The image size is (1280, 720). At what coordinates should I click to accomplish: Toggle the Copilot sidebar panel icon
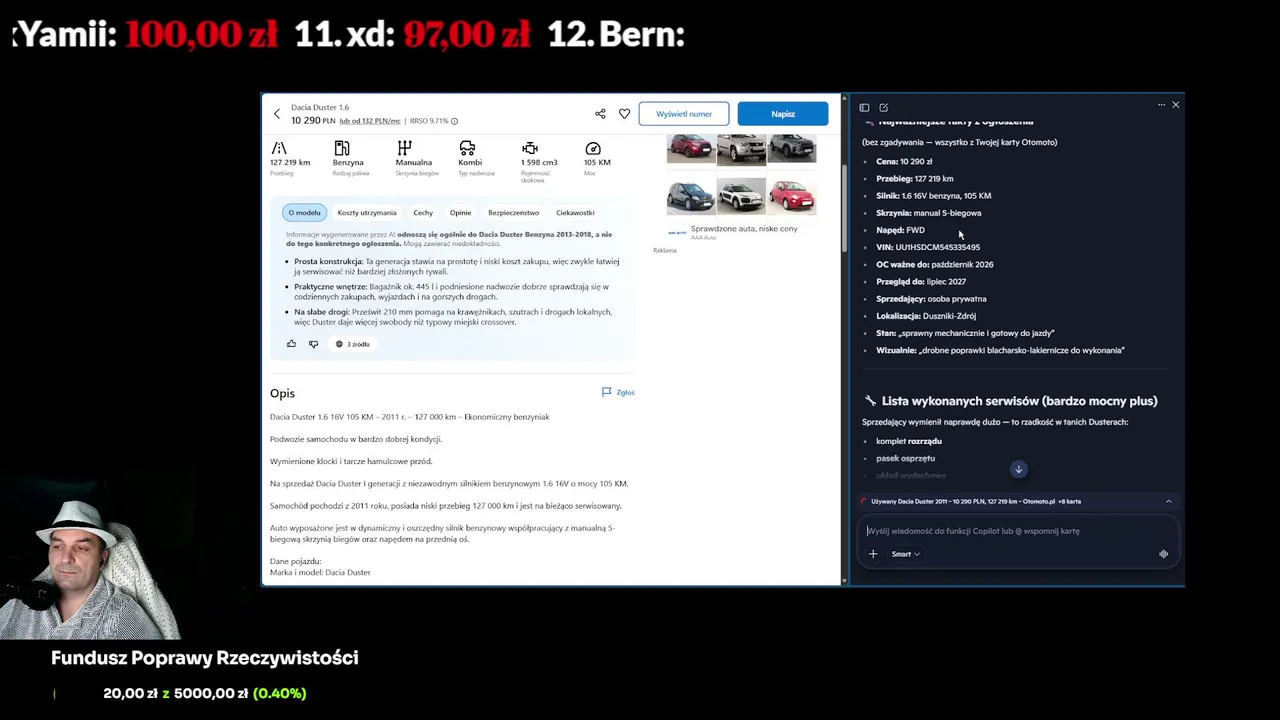point(864,108)
